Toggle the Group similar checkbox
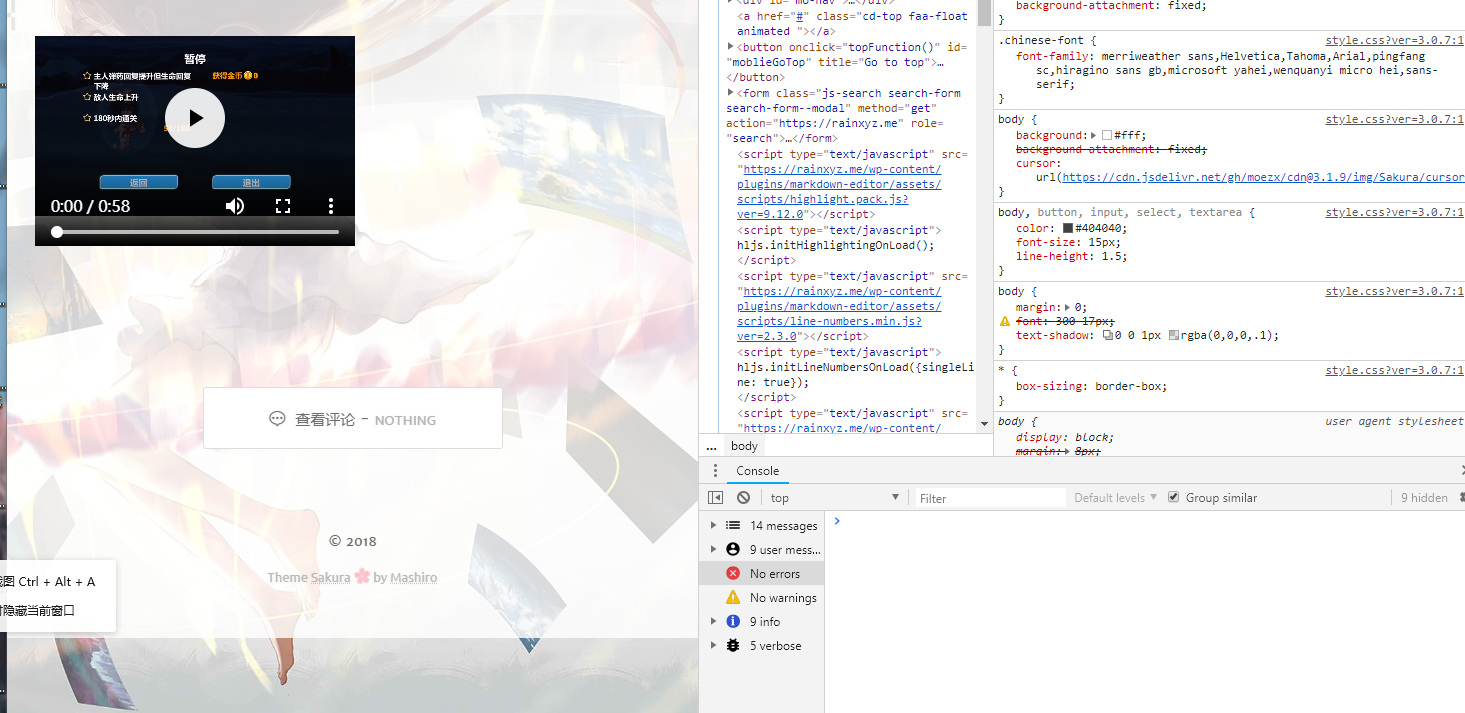The width and height of the screenshot is (1465, 713). tap(1174, 497)
